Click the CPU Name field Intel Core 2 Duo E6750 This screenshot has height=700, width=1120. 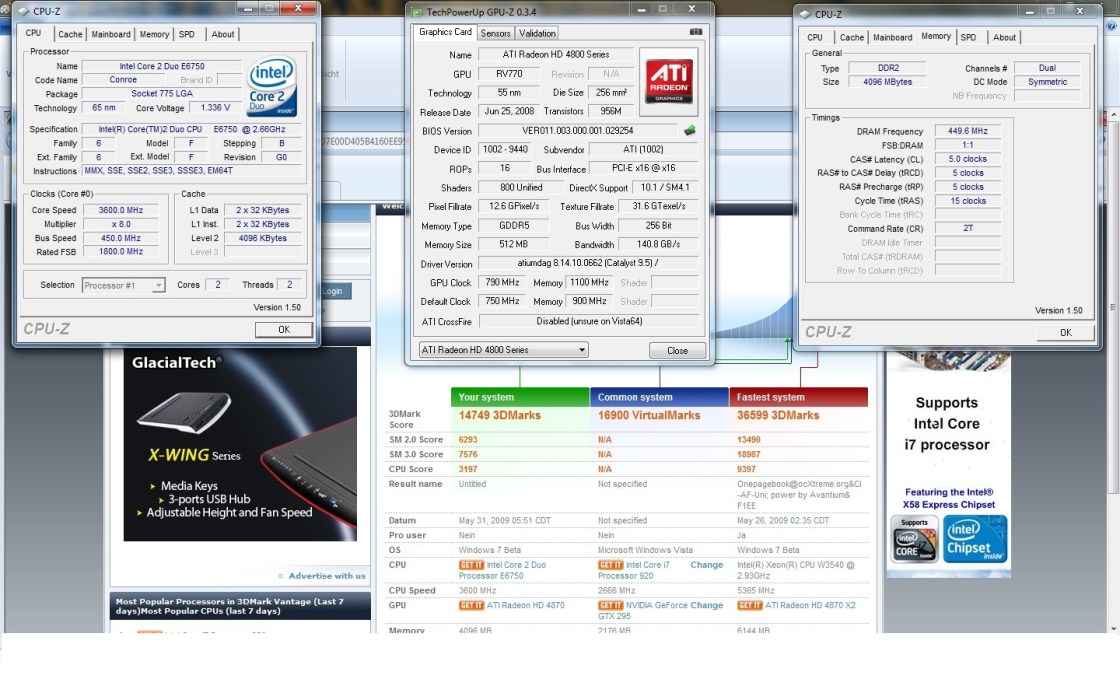pyautogui.click(x=161, y=66)
